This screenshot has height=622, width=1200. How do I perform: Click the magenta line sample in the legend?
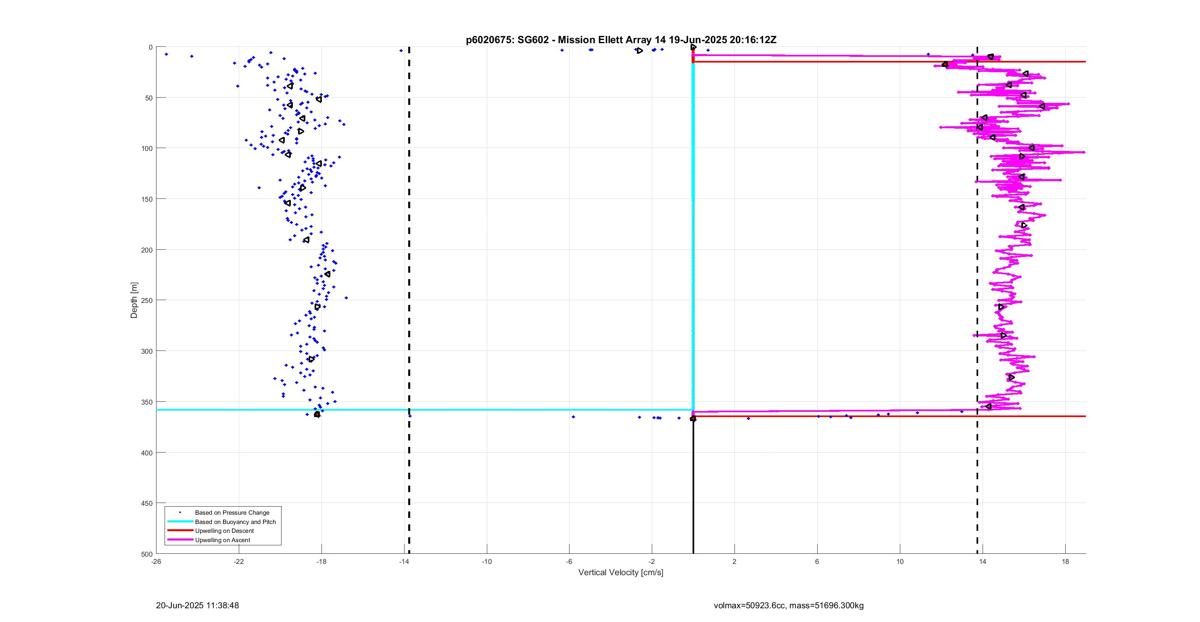point(179,540)
